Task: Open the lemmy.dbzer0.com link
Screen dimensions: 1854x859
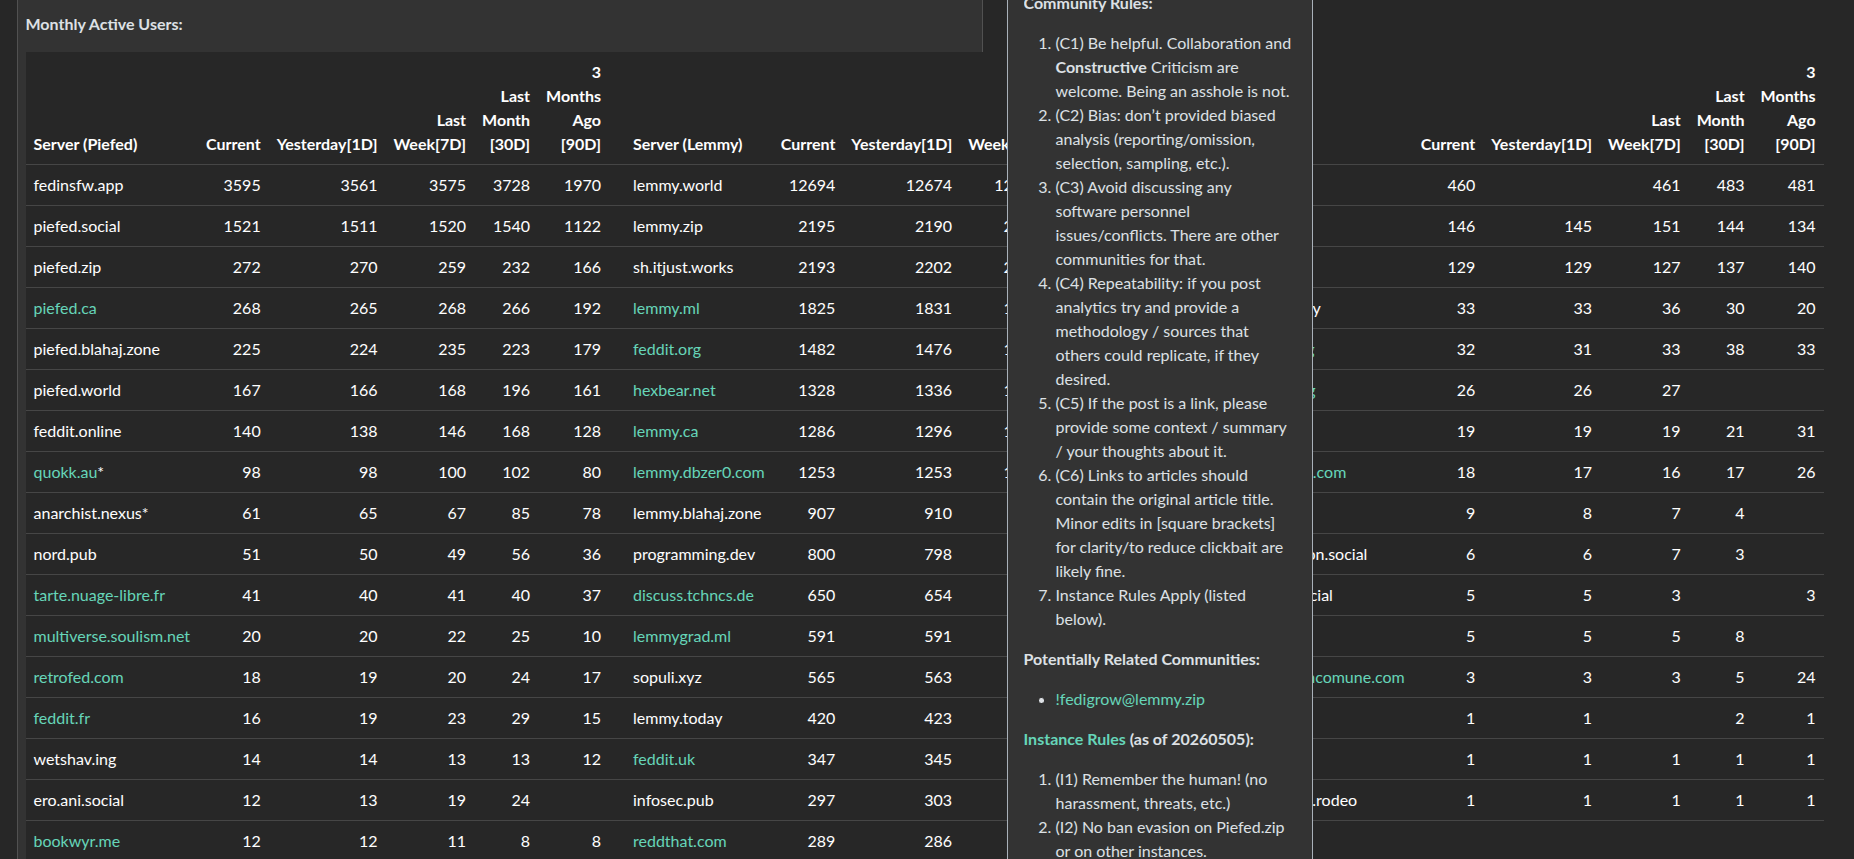Action: [698, 473]
